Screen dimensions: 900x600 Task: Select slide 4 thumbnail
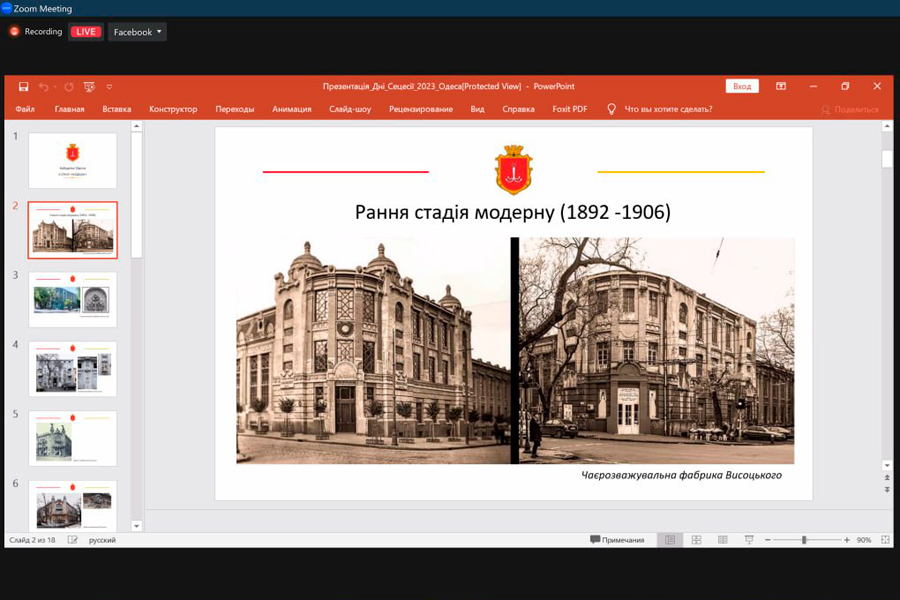click(73, 369)
